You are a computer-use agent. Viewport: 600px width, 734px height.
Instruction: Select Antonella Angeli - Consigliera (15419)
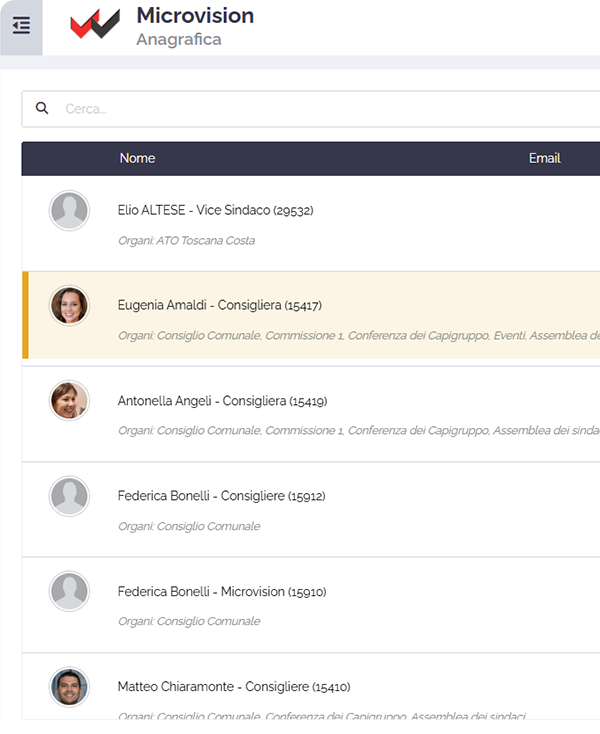221,401
